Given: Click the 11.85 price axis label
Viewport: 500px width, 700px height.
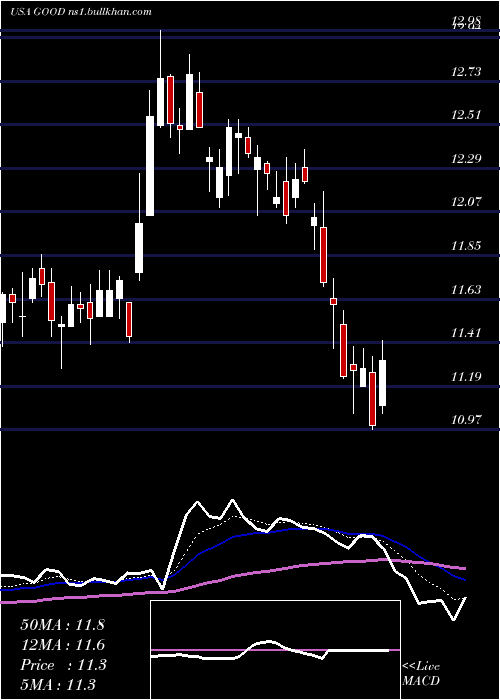Looking at the screenshot, I should click(467, 246).
